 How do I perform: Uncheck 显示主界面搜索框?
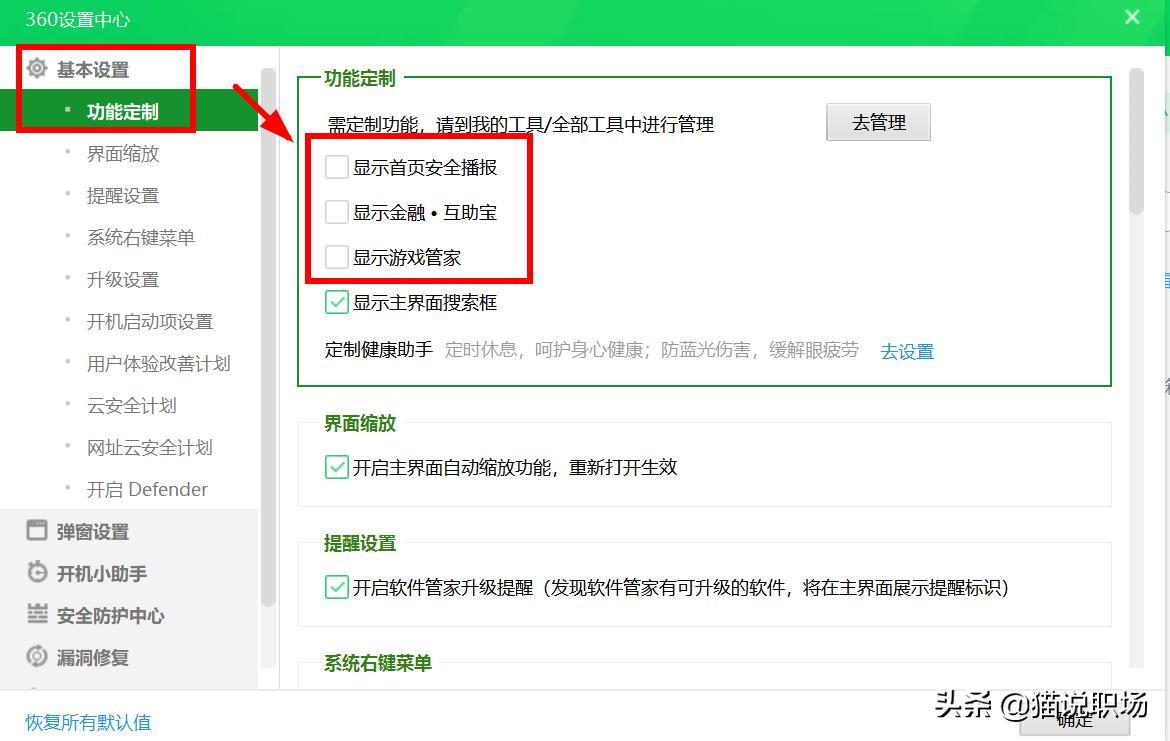(x=336, y=302)
